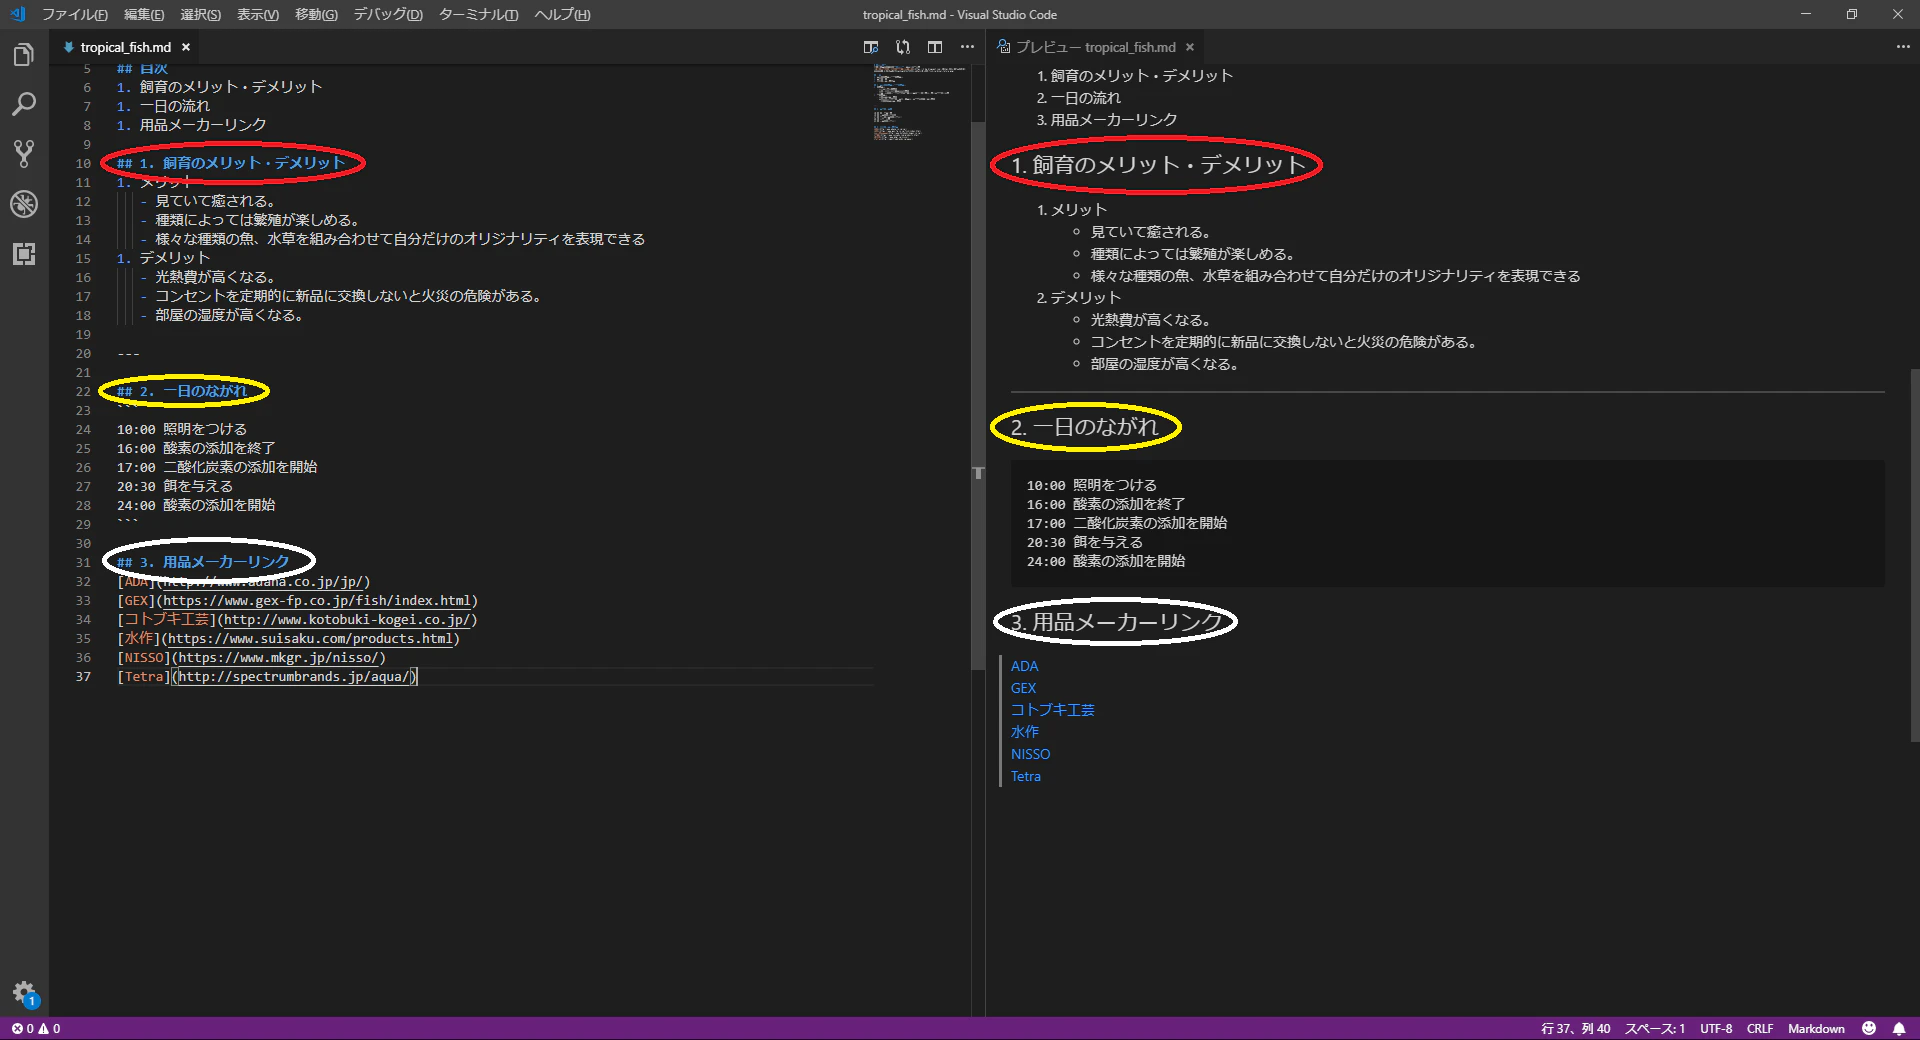
Task: Click preview list item '2. デメリット'
Action: [x=1078, y=298]
